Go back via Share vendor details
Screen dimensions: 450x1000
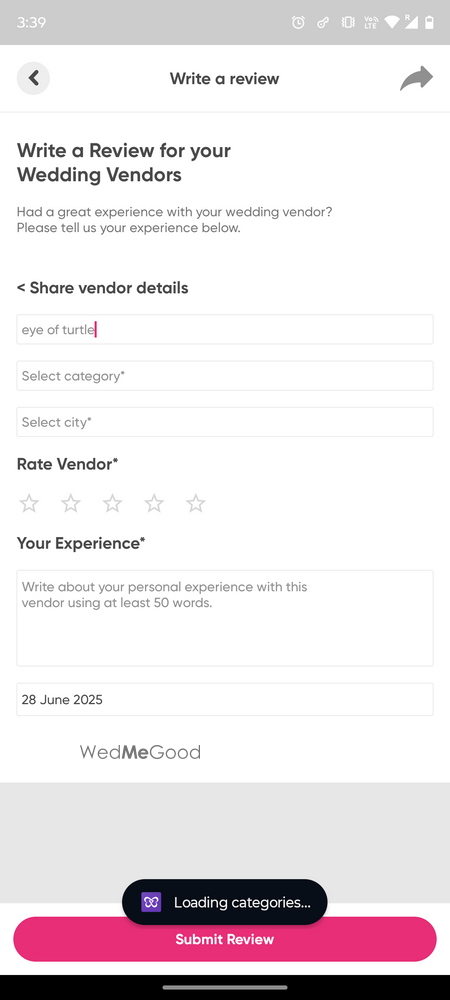103,288
